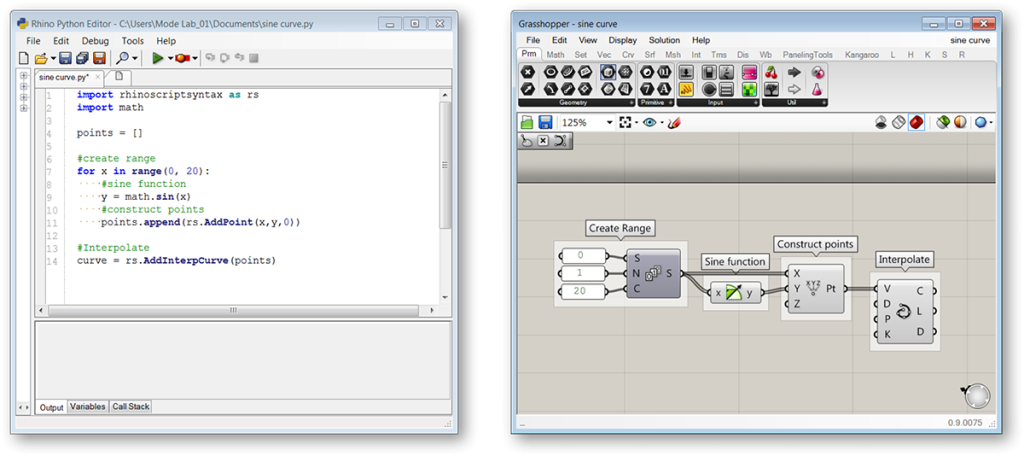The image size is (1024, 456).
Task: Toggle wireframe preview mode in Grasshopper
Action: click(898, 122)
